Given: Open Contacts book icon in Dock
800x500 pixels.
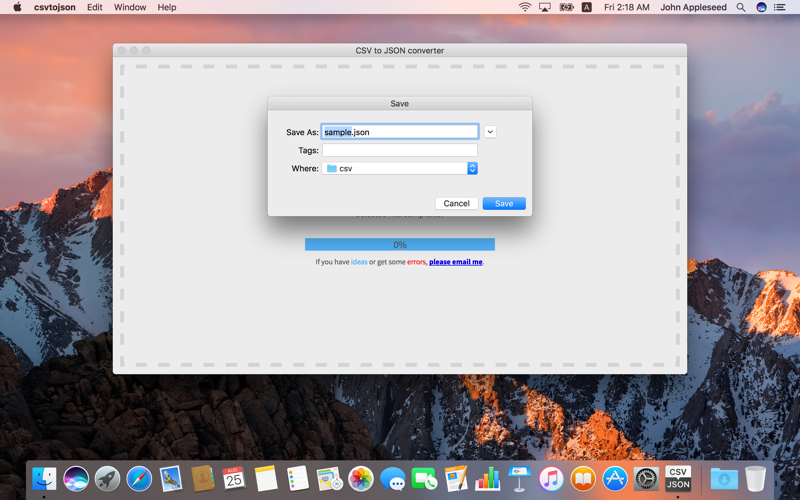Looking at the screenshot, I should [x=202, y=479].
